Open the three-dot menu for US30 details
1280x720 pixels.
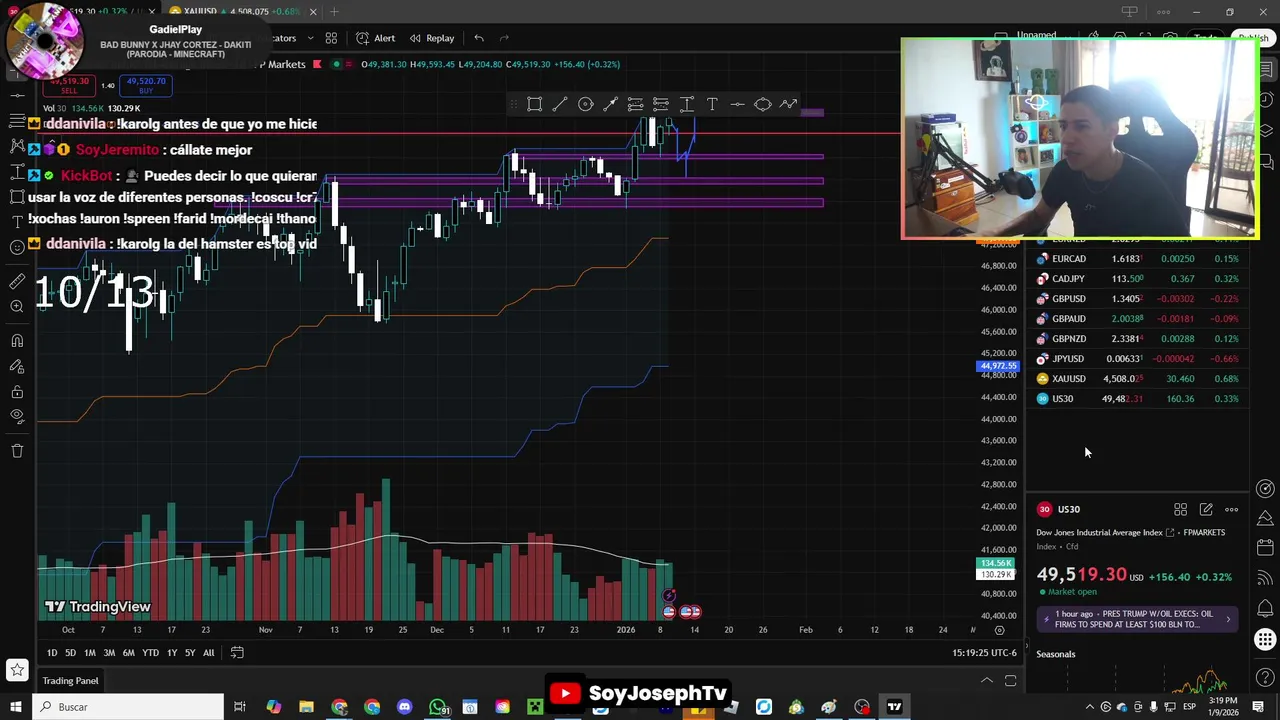tap(1232, 510)
